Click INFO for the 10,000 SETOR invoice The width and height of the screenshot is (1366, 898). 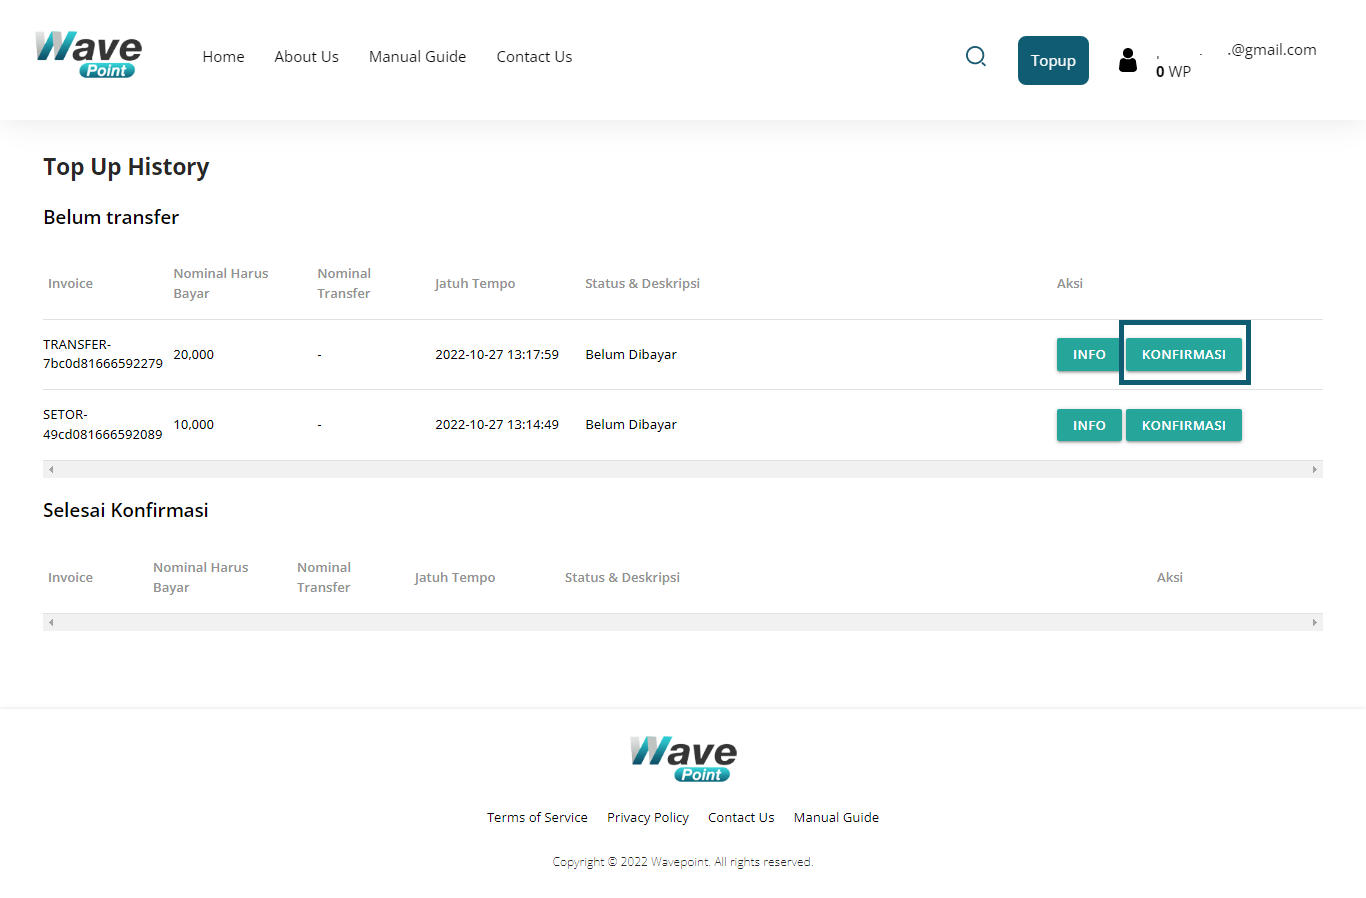pos(1088,425)
